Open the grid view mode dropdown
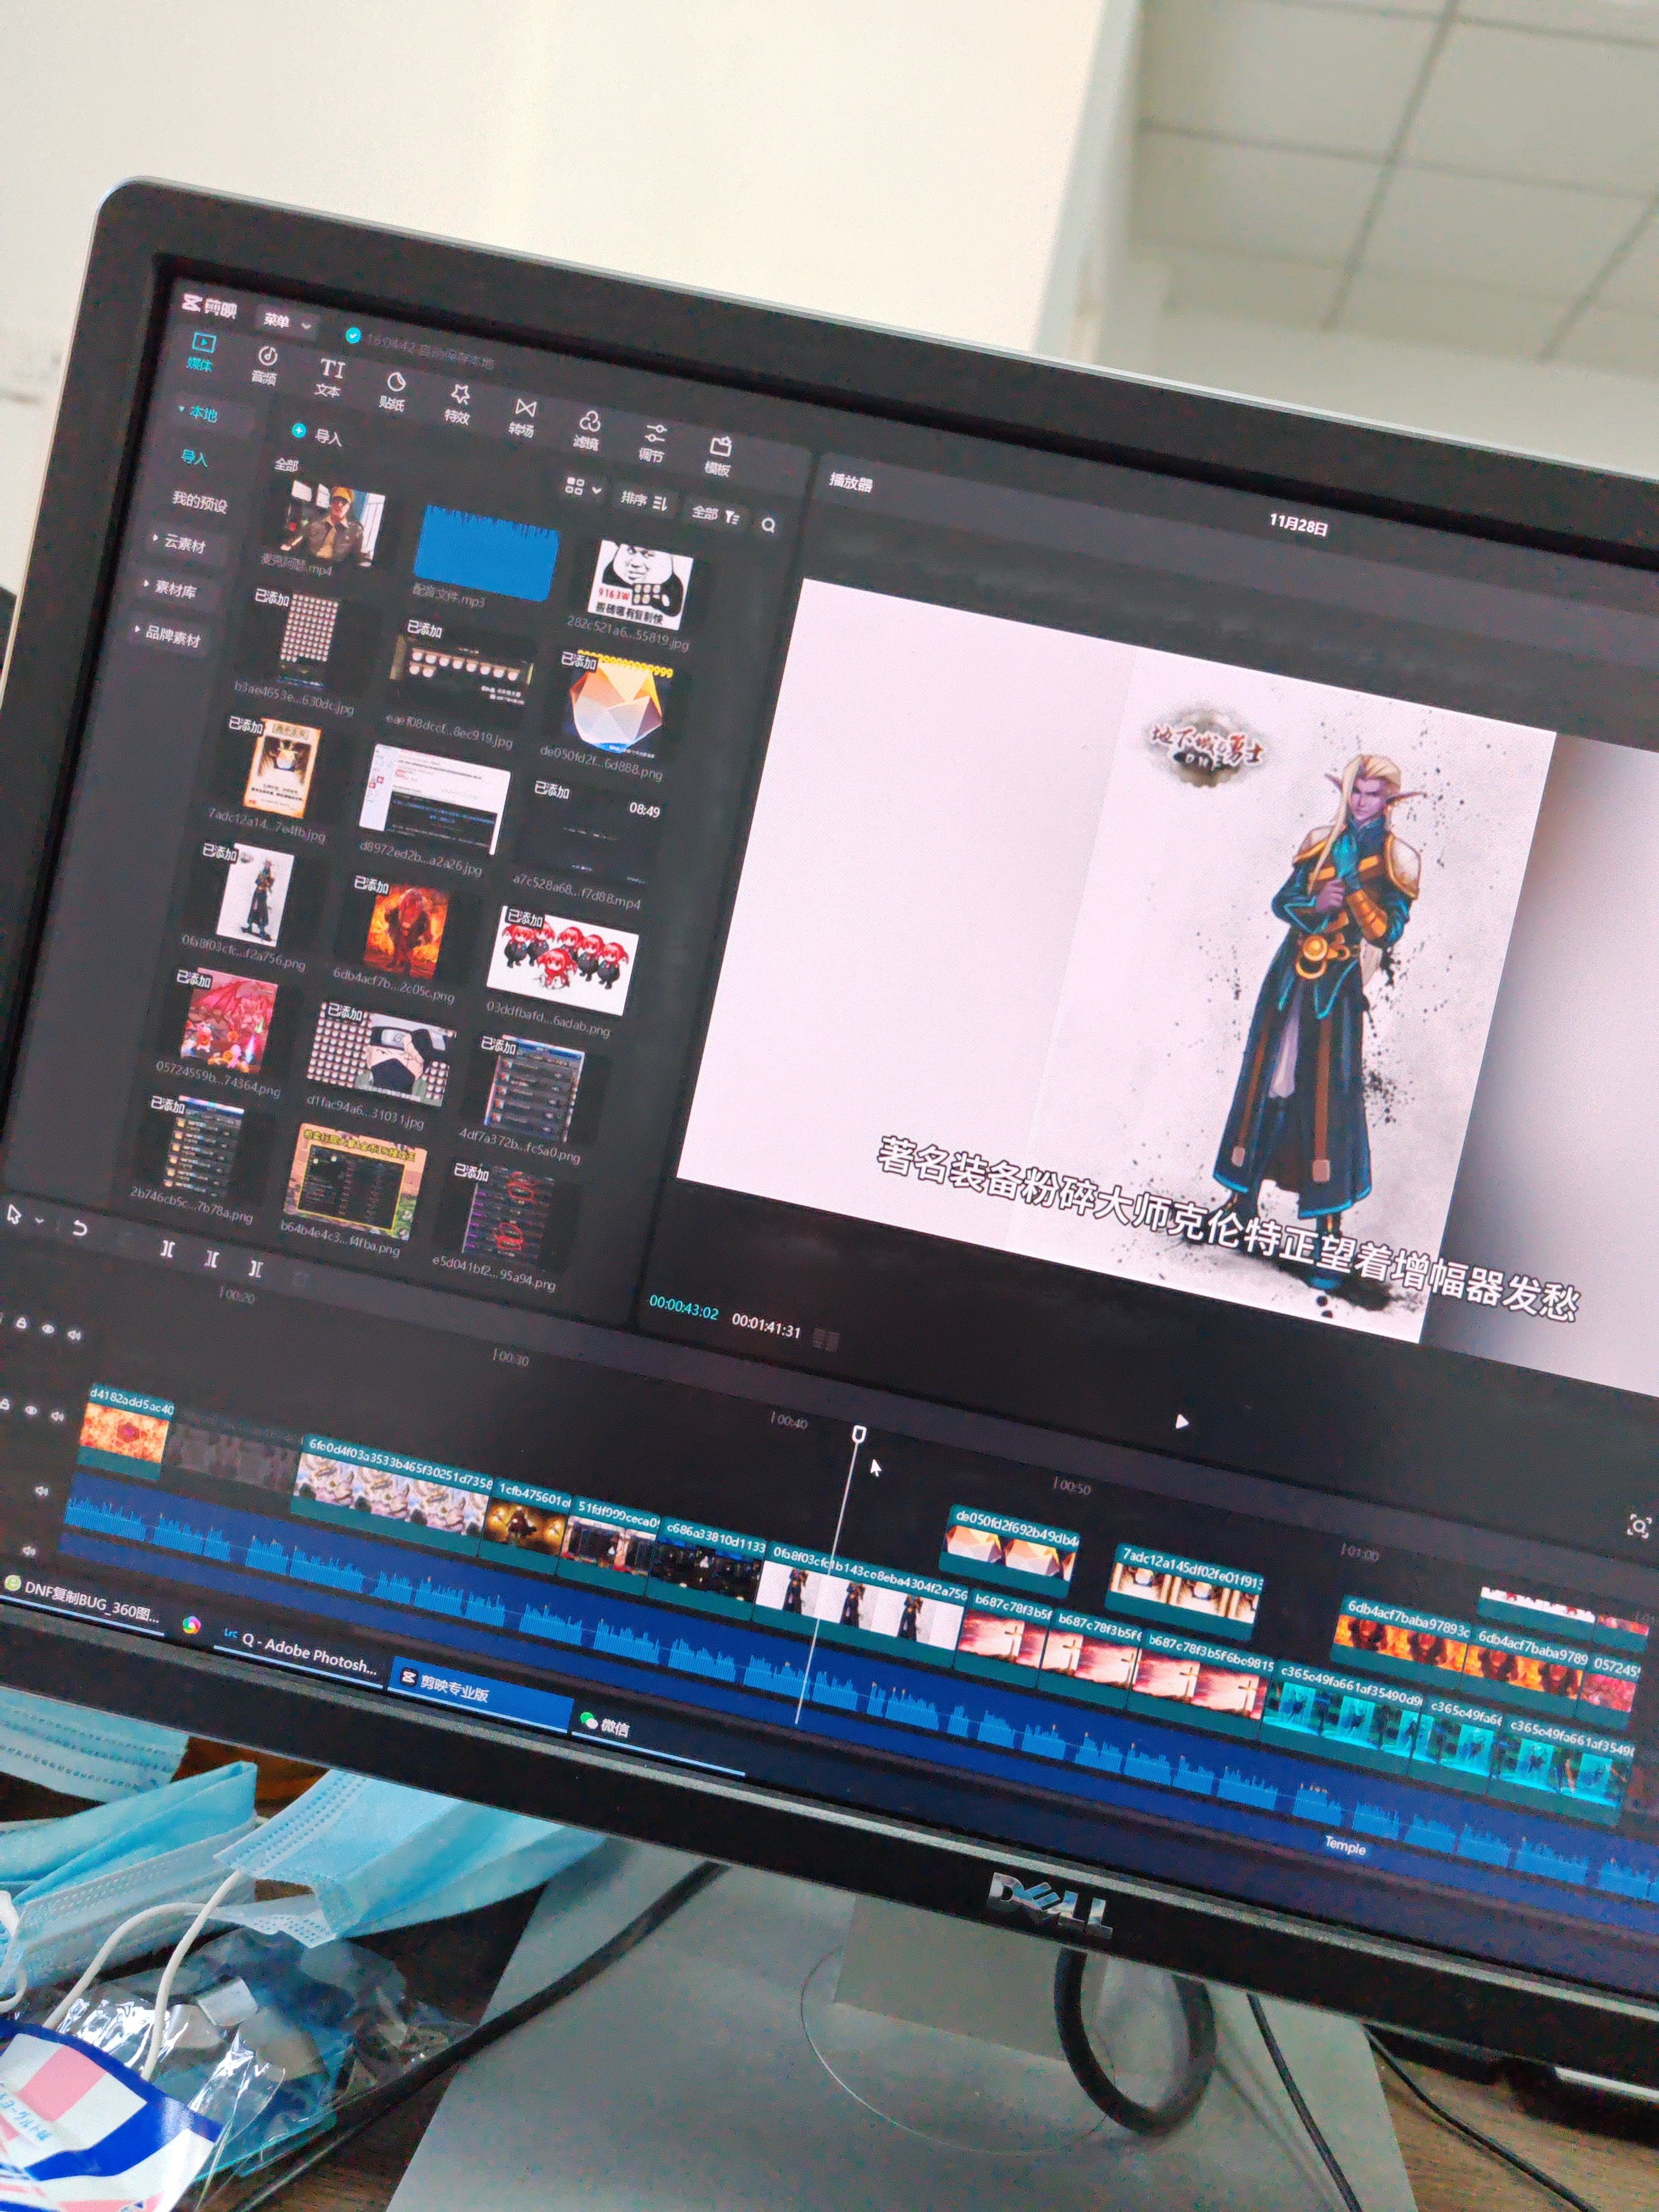1659x2212 pixels. (x=583, y=488)
